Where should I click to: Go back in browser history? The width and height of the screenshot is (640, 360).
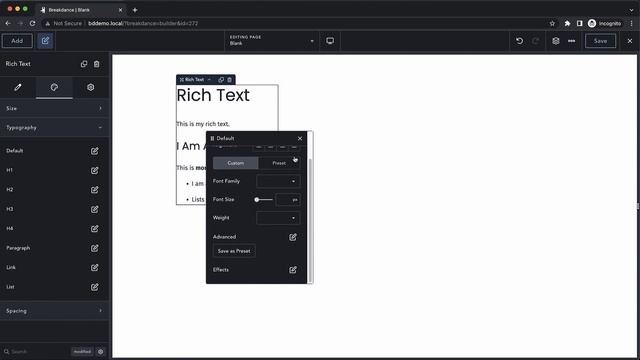[8, 24]
